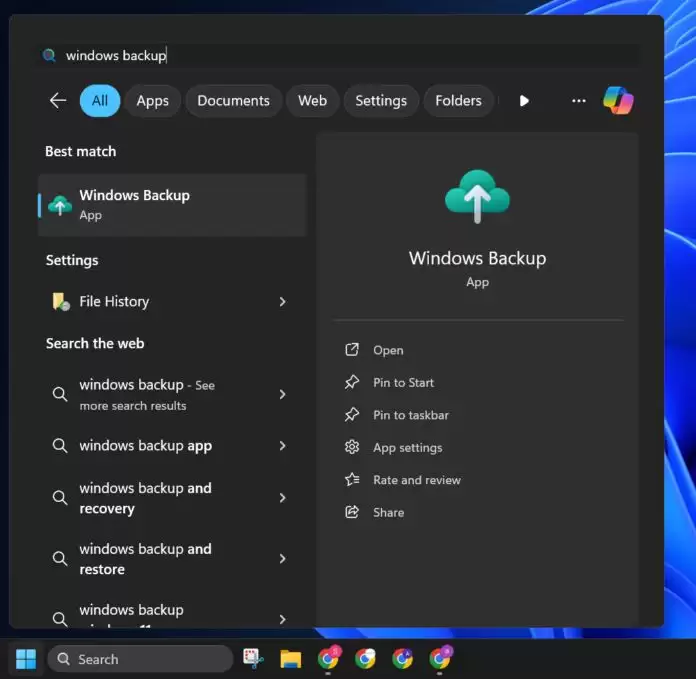Click the Pin to taskbar option
Screen dimensions: 696x679
click(410, 415)
